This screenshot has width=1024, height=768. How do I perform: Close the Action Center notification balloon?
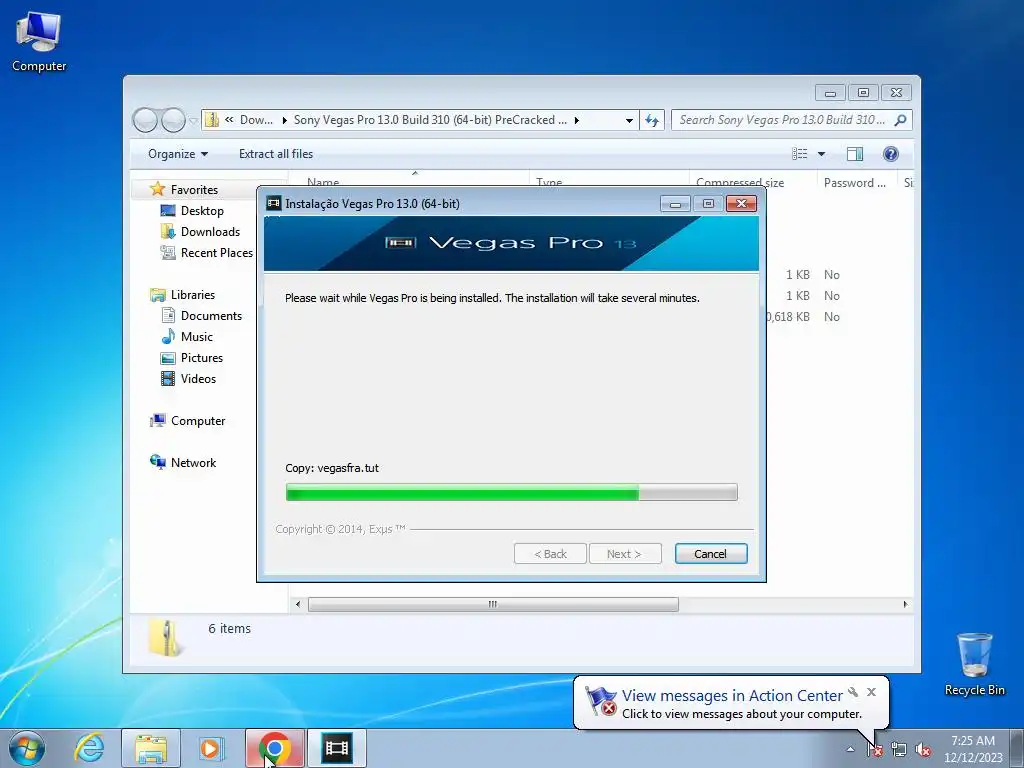pos(871,692)
